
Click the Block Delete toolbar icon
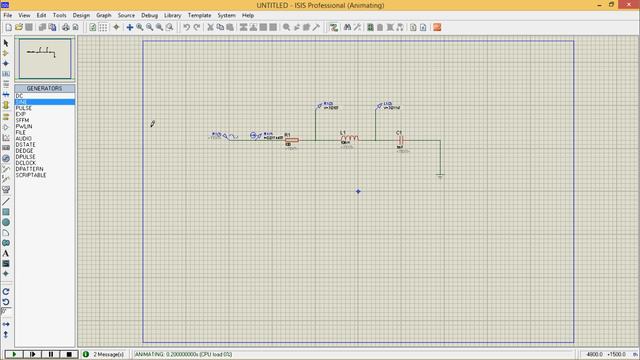coord(273,27)
